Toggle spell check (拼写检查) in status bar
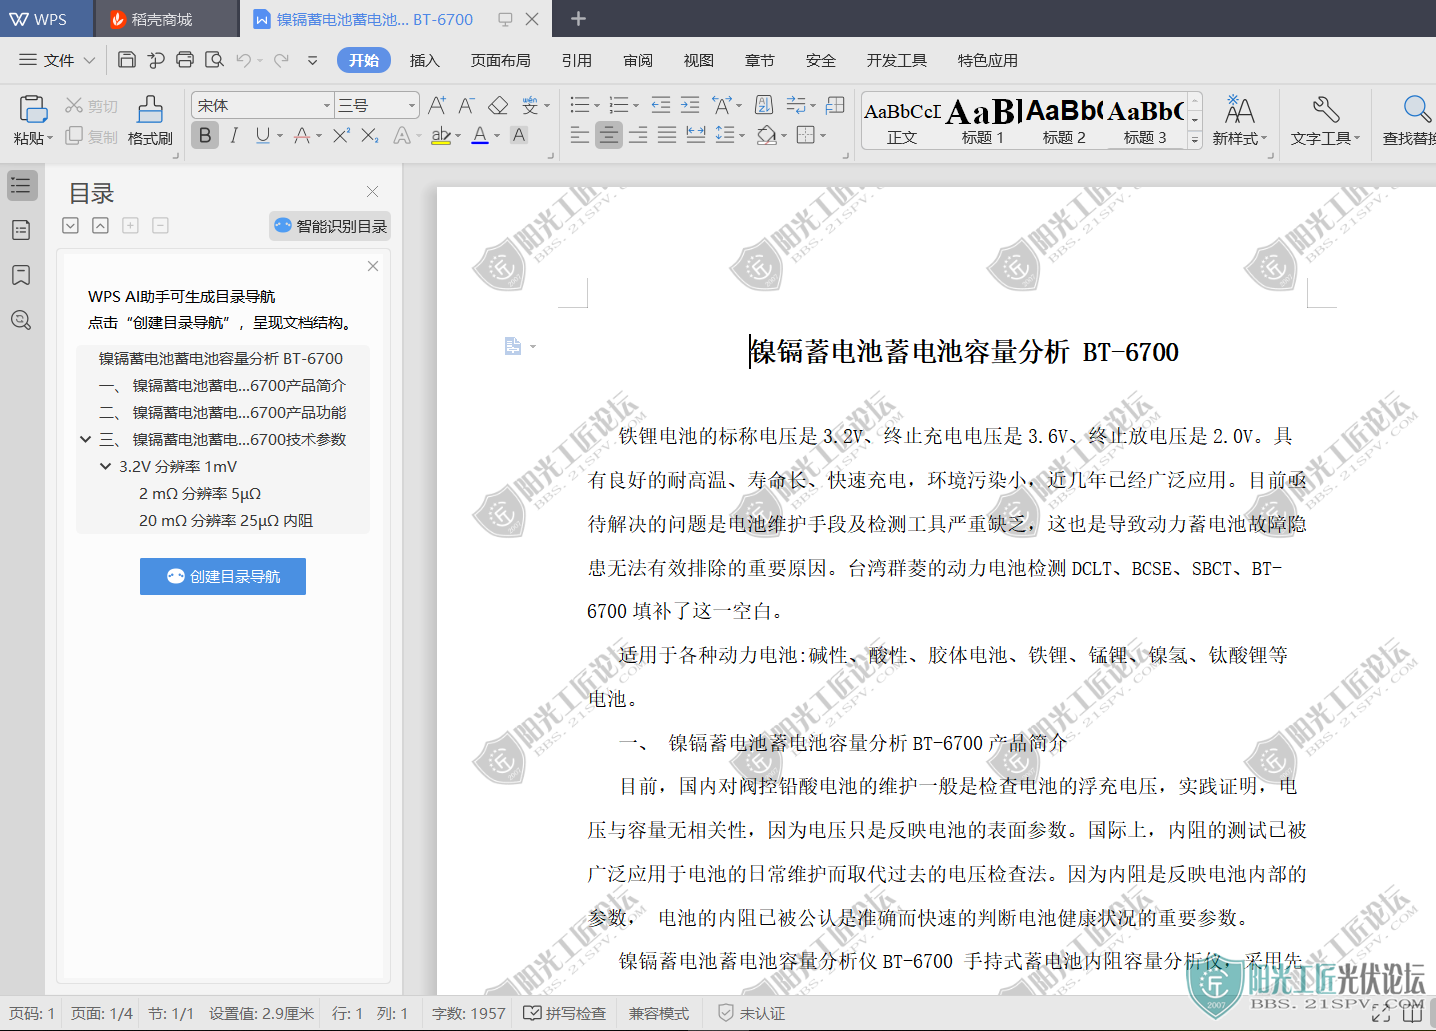 coord(565,1013)
